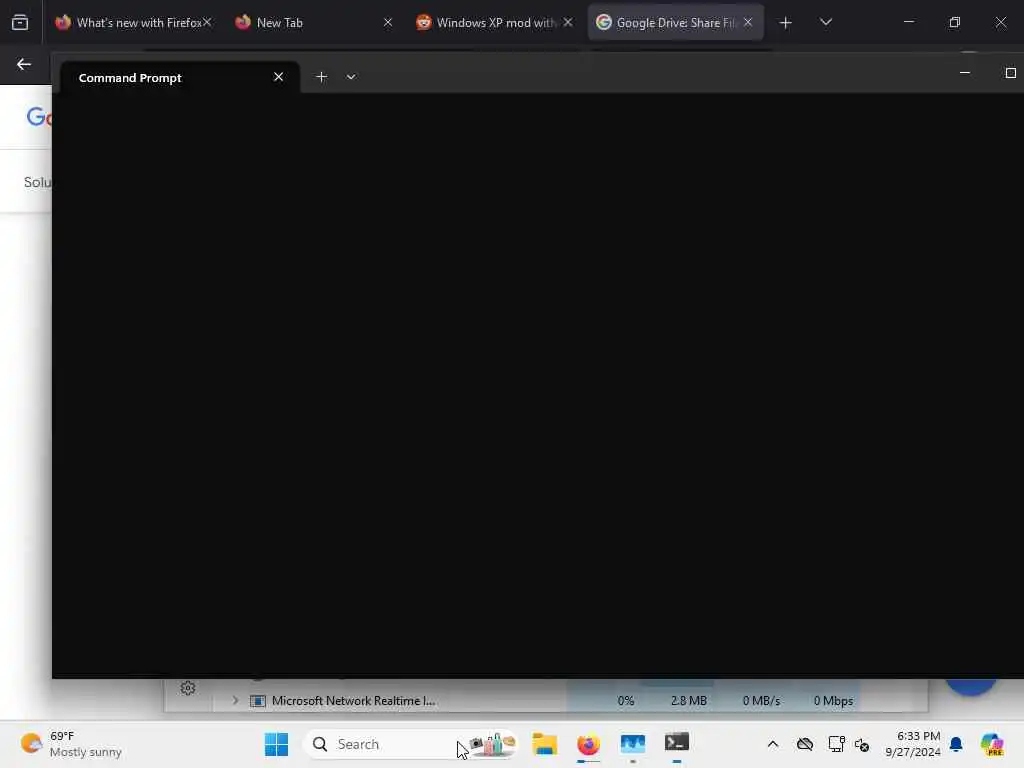The image size is (1024, 768).
Task: Open Task Manager from taskbar
Action: pos(632,744)
